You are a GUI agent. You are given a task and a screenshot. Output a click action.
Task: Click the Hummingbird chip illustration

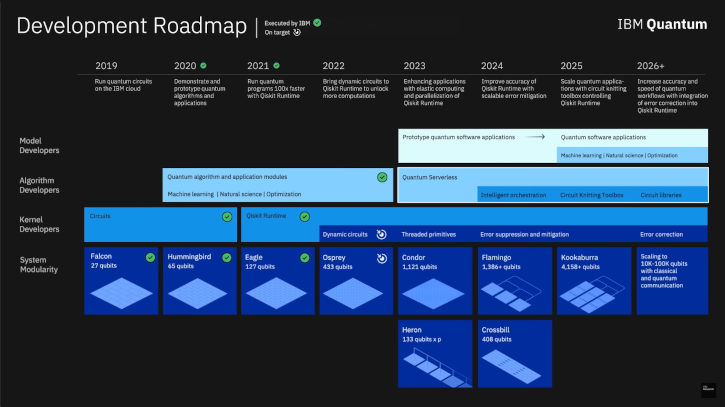pyautogui.click(x=197, y=293)
